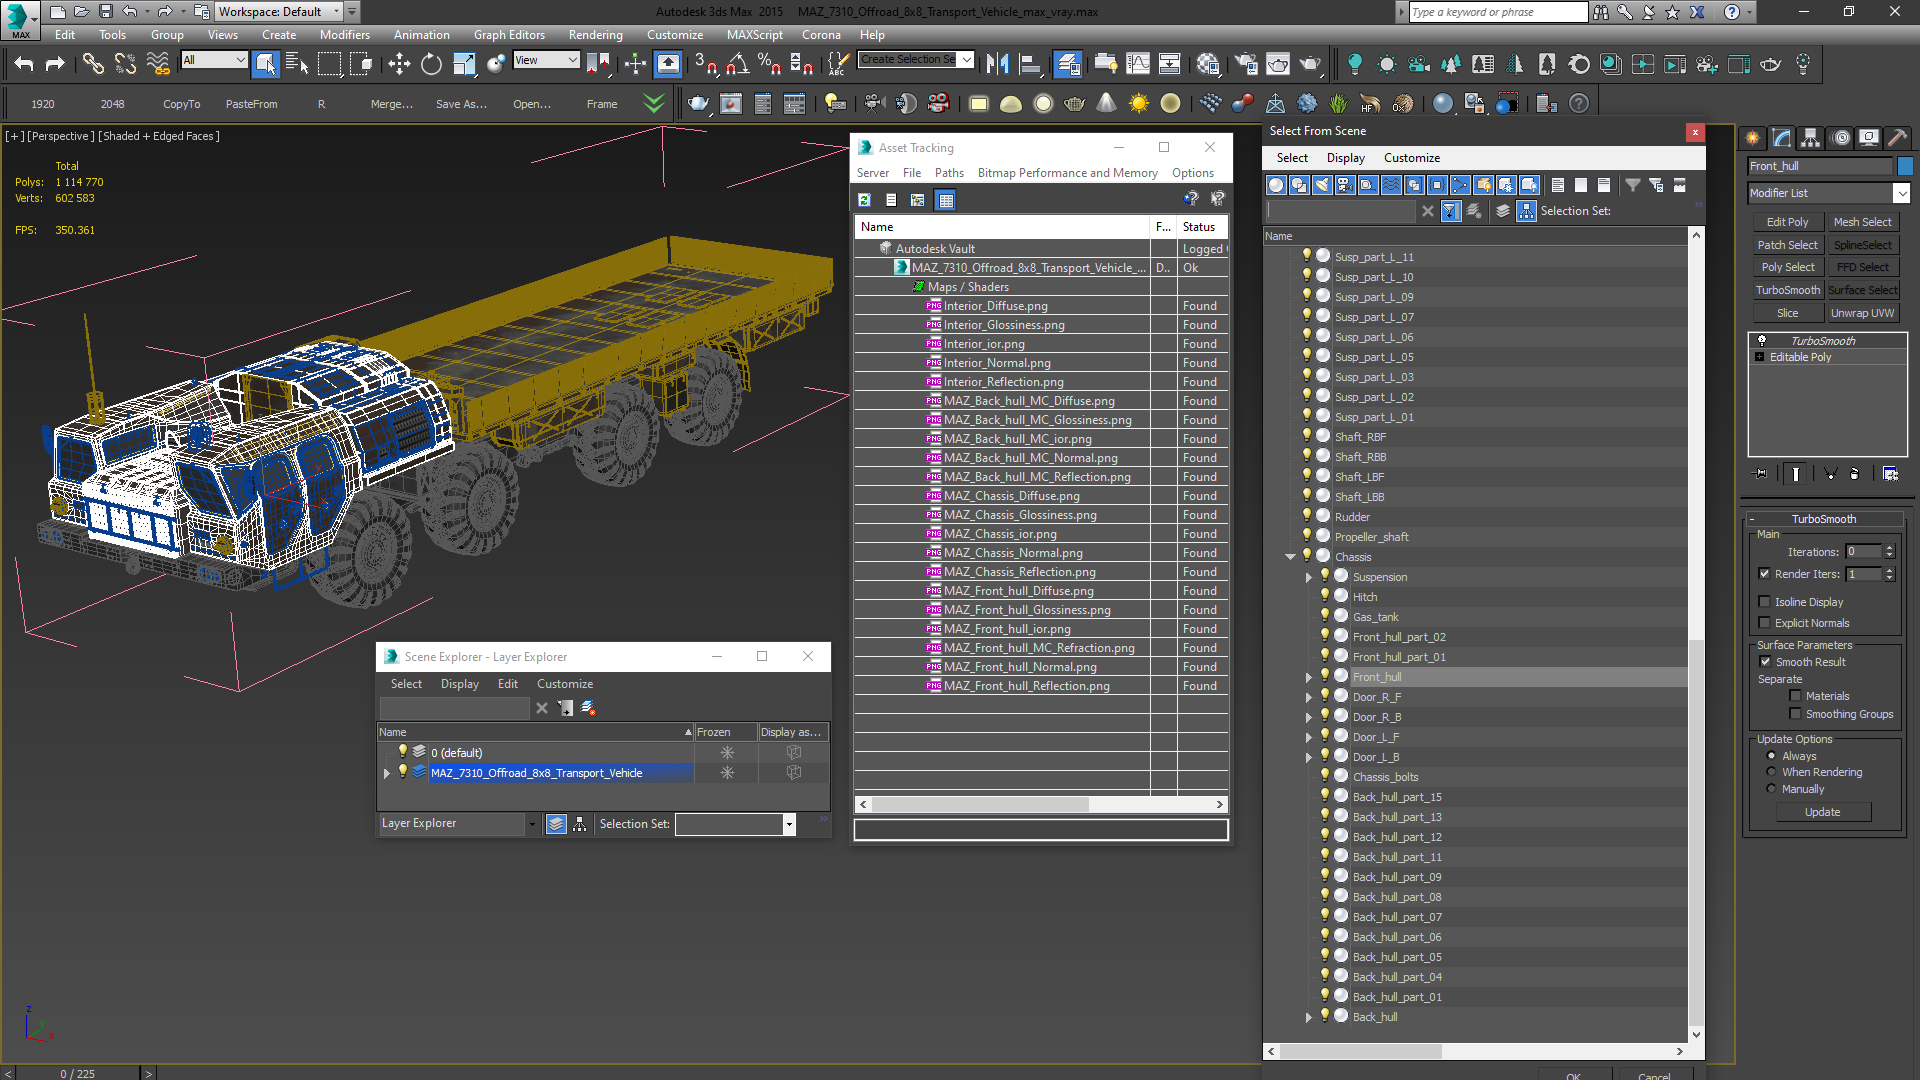The width and height of the screenshot is (1920, 1080).
Task: Select Always update option
Action: point(1772,756)
